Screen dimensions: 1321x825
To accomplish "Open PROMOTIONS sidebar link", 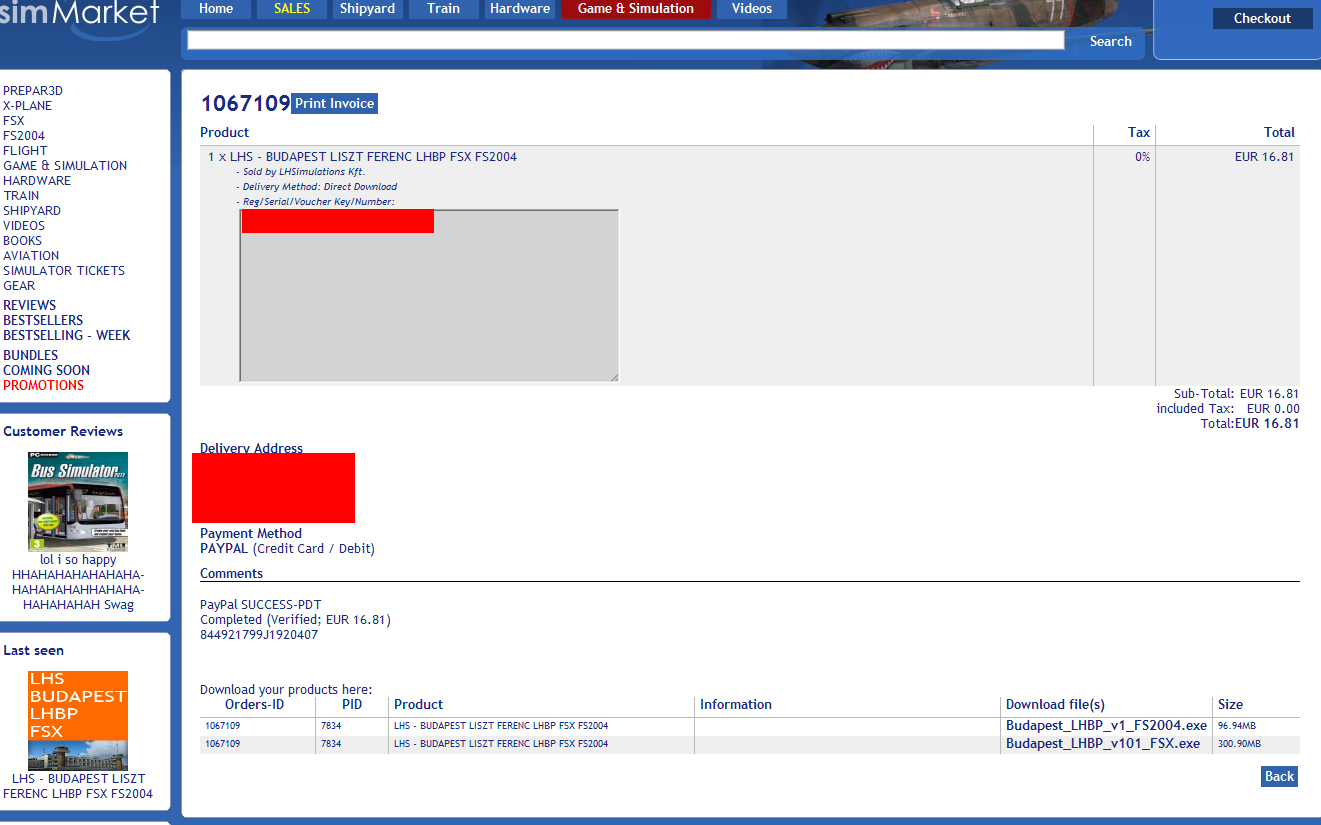I will pyautogui.click(x=43, y=385).
